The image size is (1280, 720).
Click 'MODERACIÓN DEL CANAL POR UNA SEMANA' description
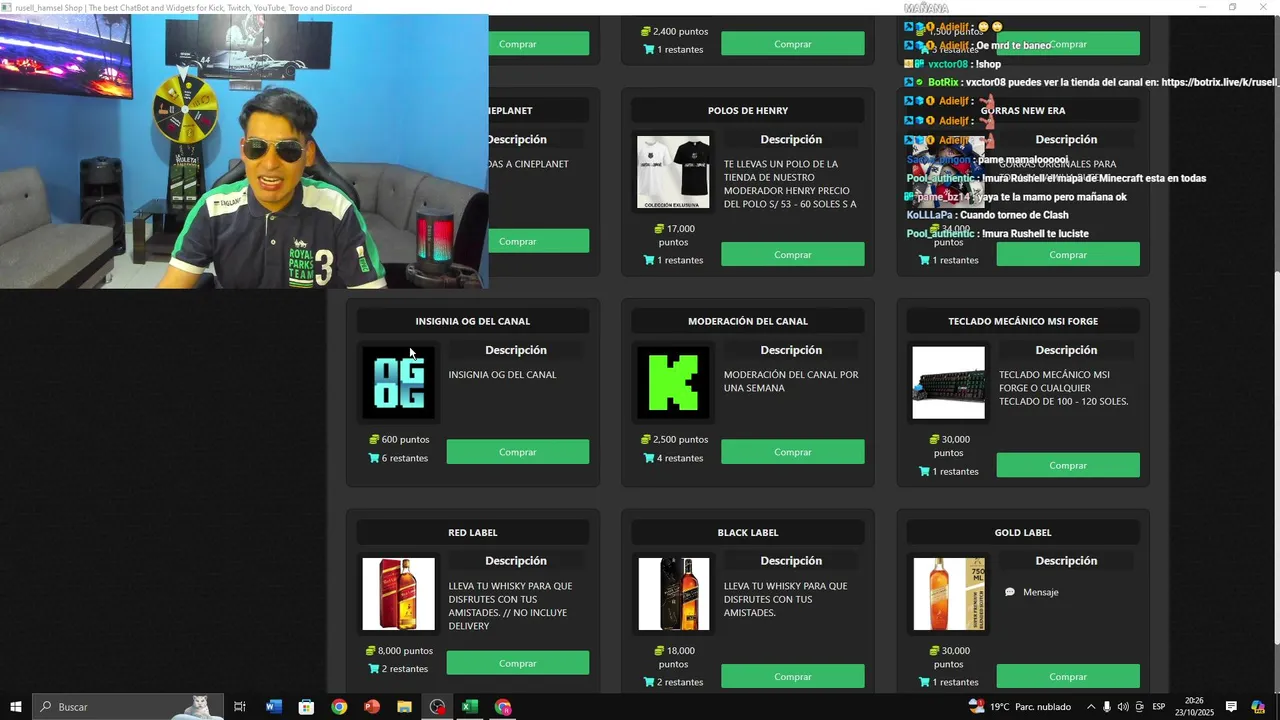791,381
